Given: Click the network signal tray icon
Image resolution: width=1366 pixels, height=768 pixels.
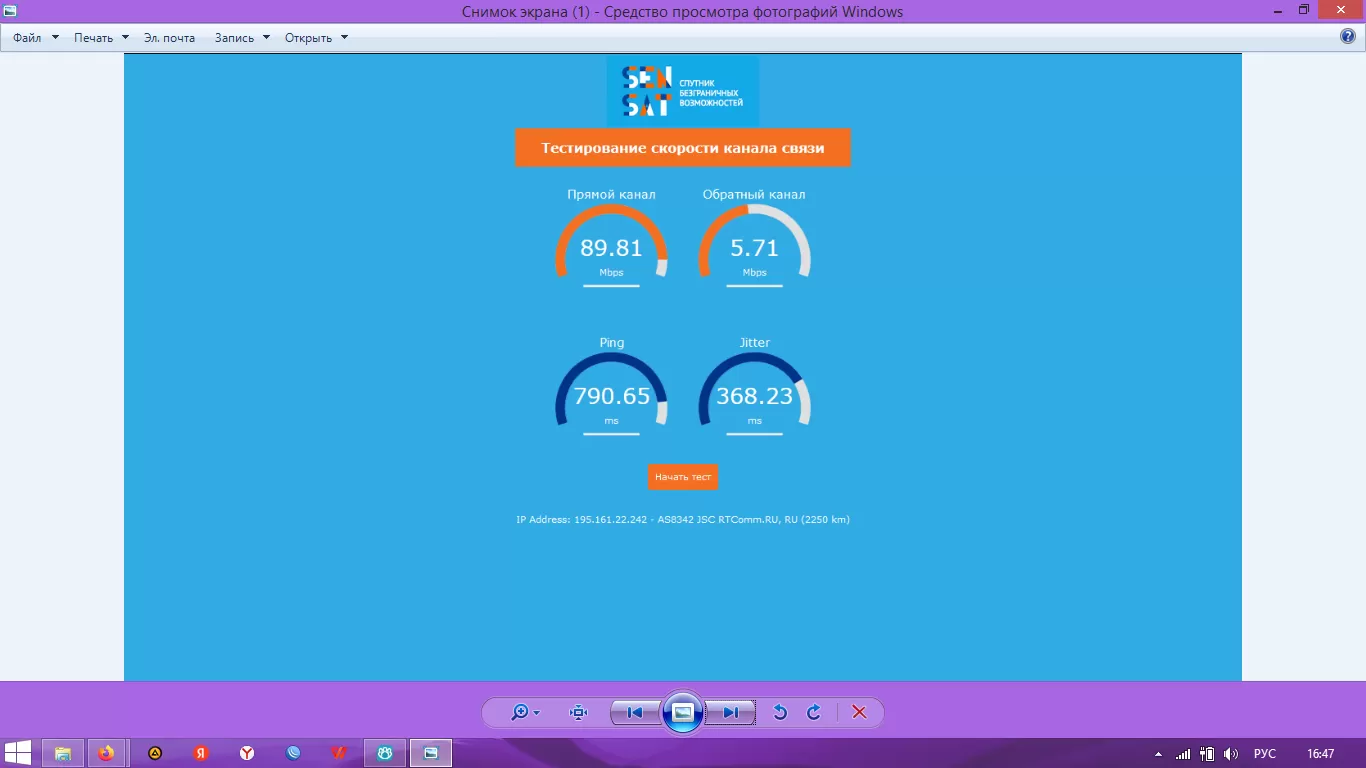Looking at the screenshot, I should 1184,754.
